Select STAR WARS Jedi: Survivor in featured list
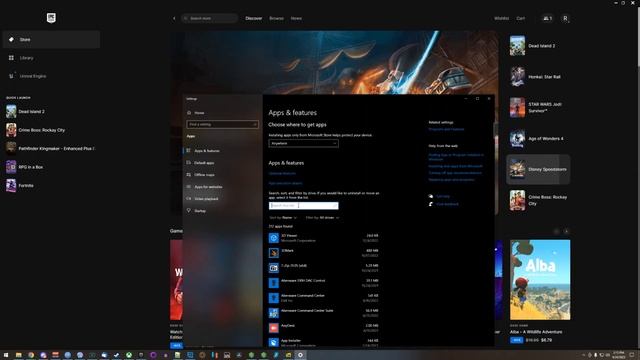 (x=538, y=107)
